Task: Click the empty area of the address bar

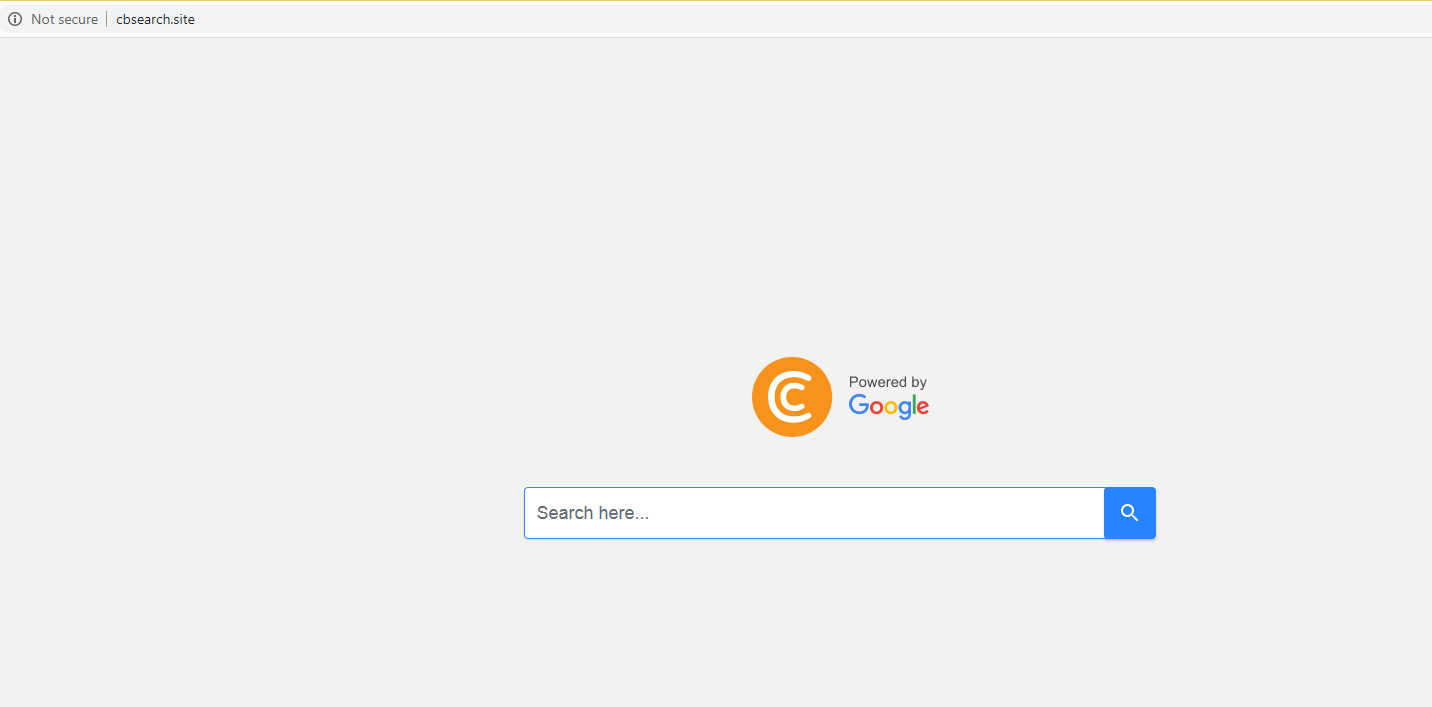Action: point(800,19)
